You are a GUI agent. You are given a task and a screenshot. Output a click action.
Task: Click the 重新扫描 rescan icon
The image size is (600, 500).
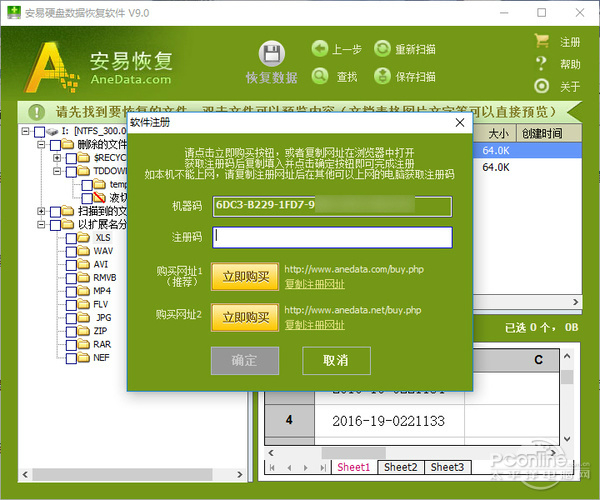pos(382,49)
